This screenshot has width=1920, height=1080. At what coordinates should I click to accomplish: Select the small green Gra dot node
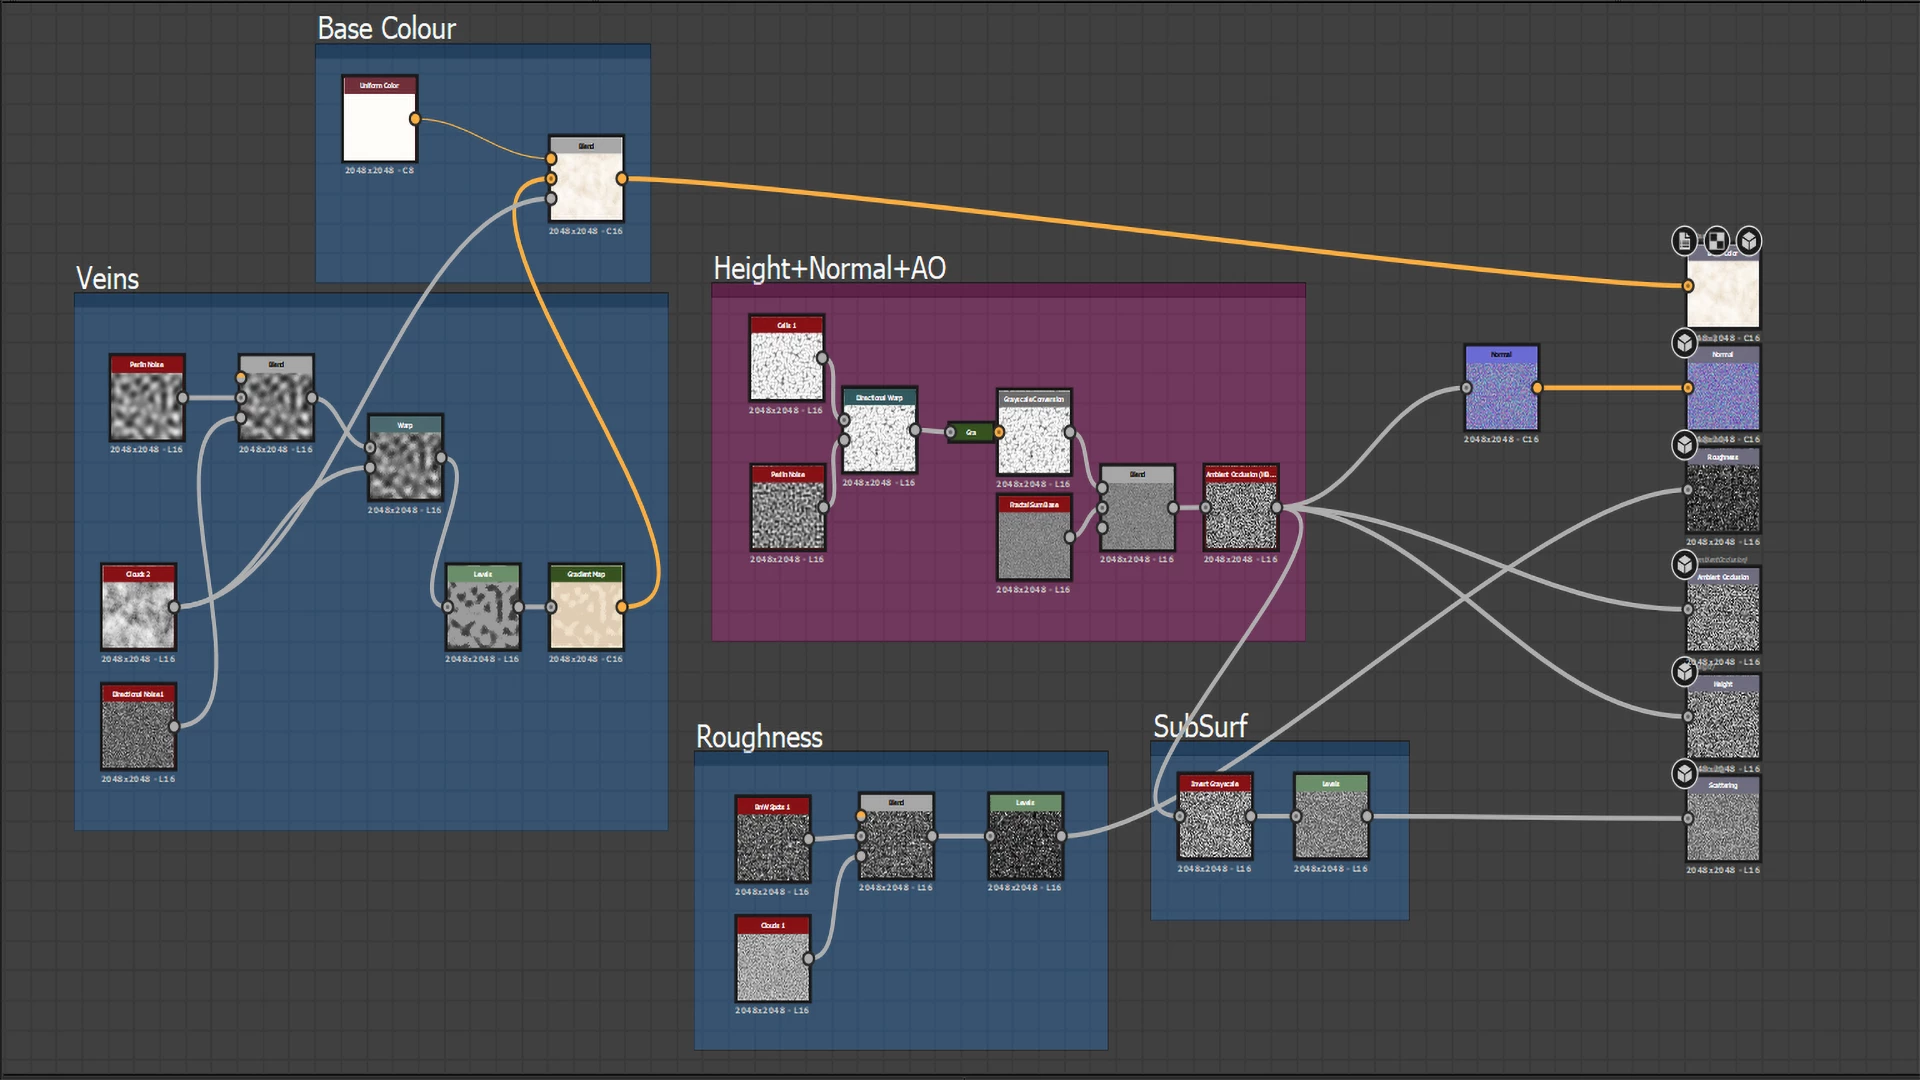coord(970,432)
